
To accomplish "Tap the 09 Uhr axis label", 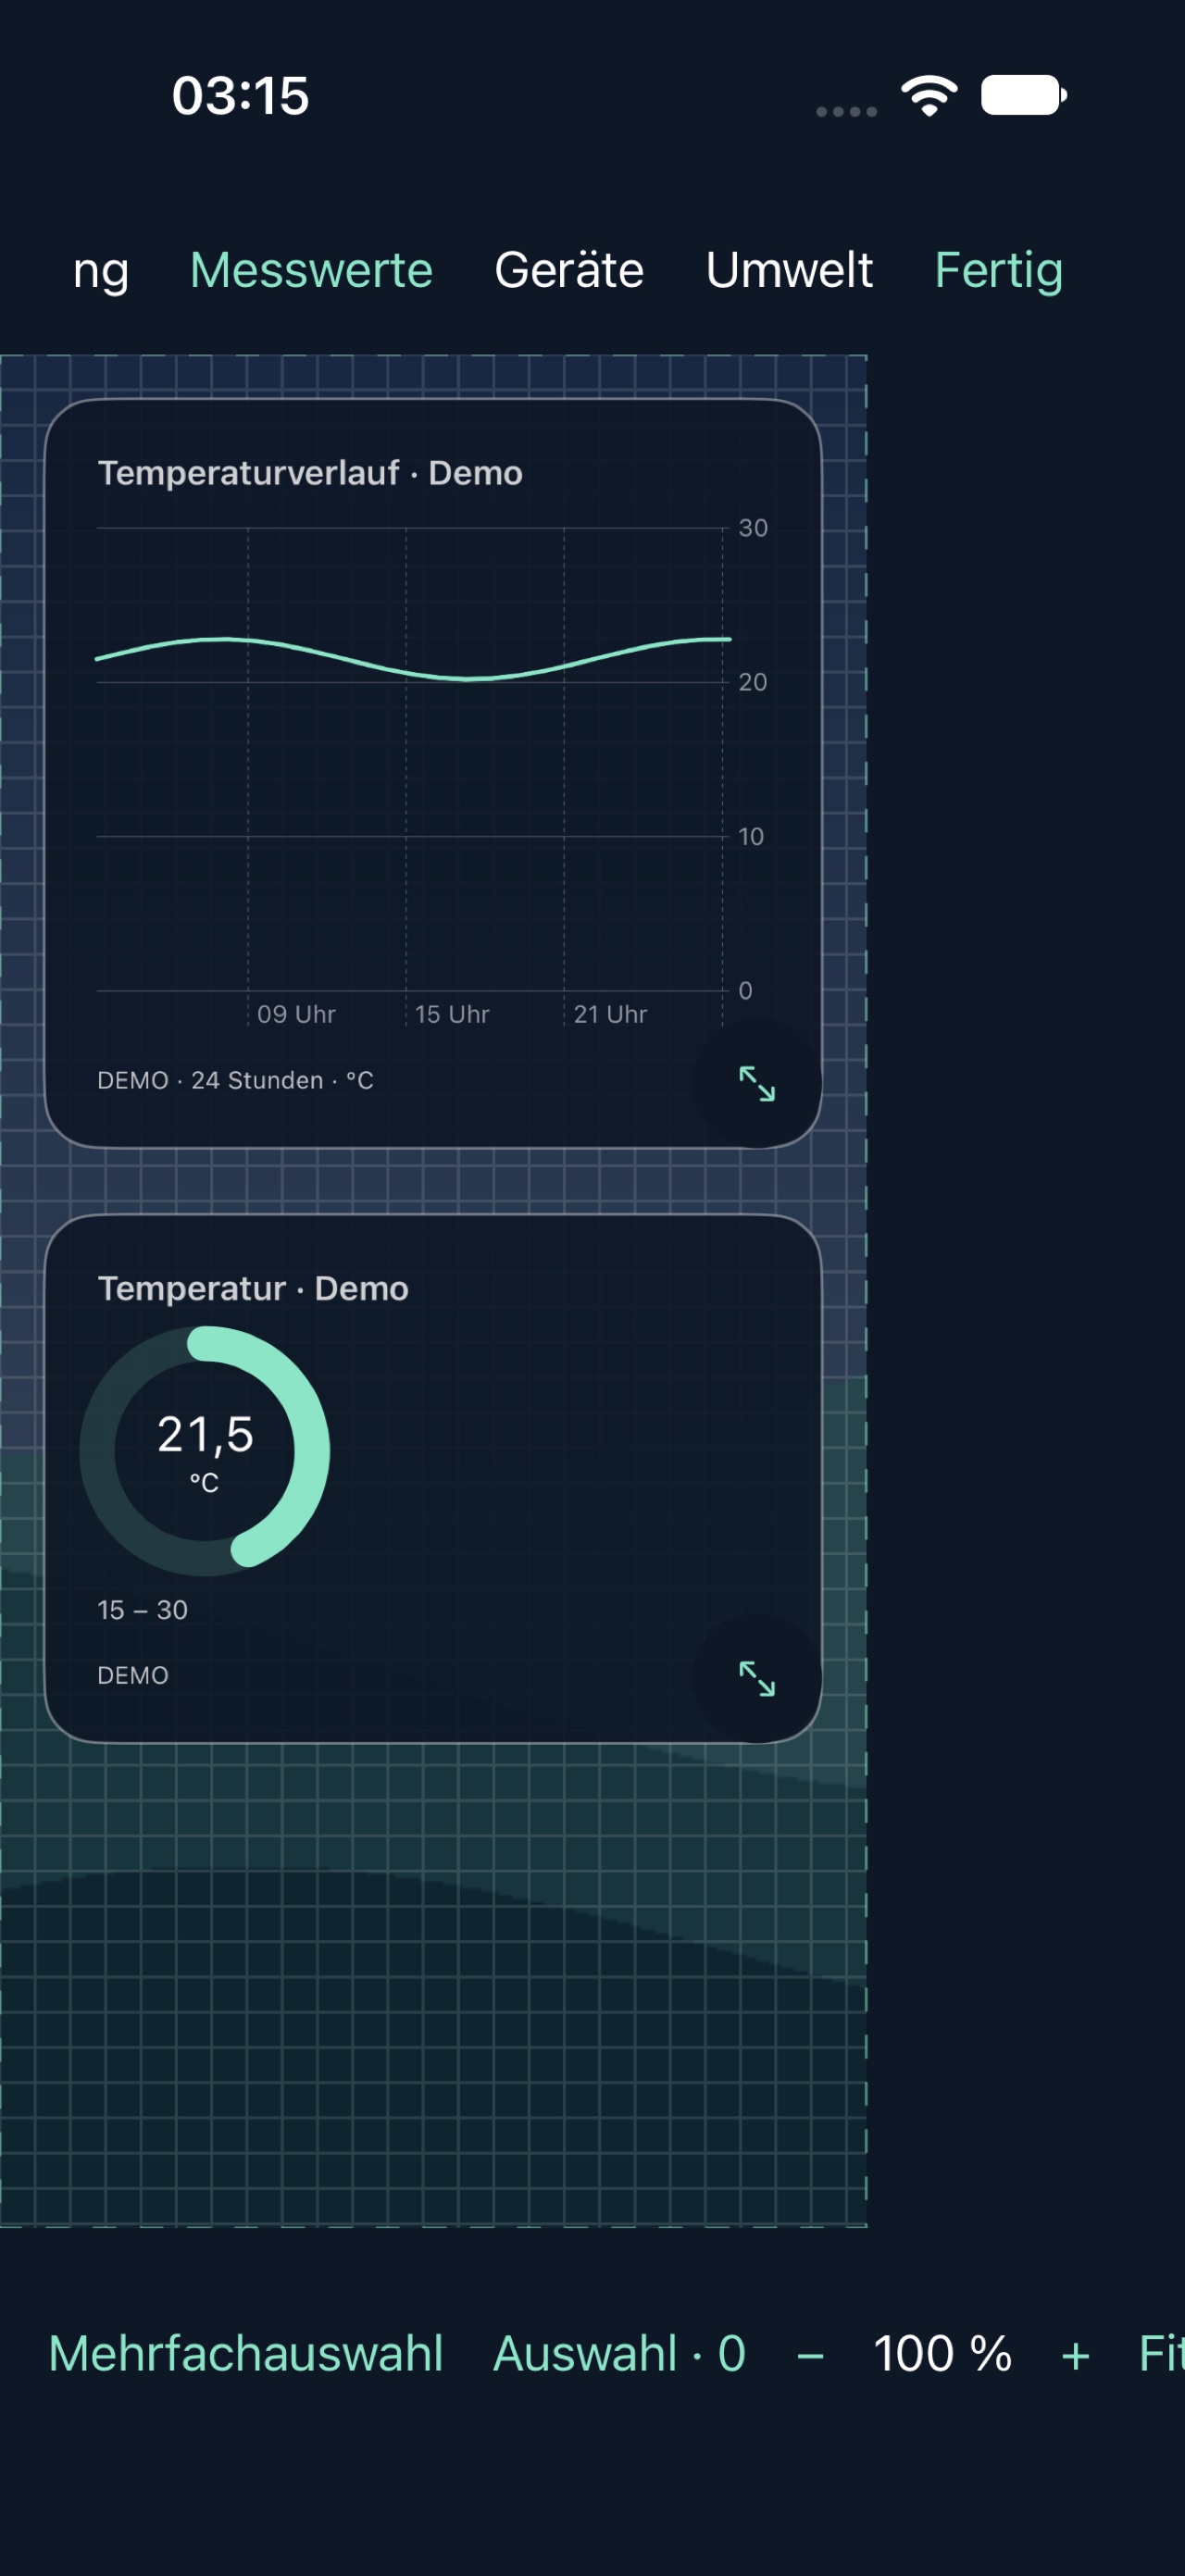I will click(x=296, y=1014).
